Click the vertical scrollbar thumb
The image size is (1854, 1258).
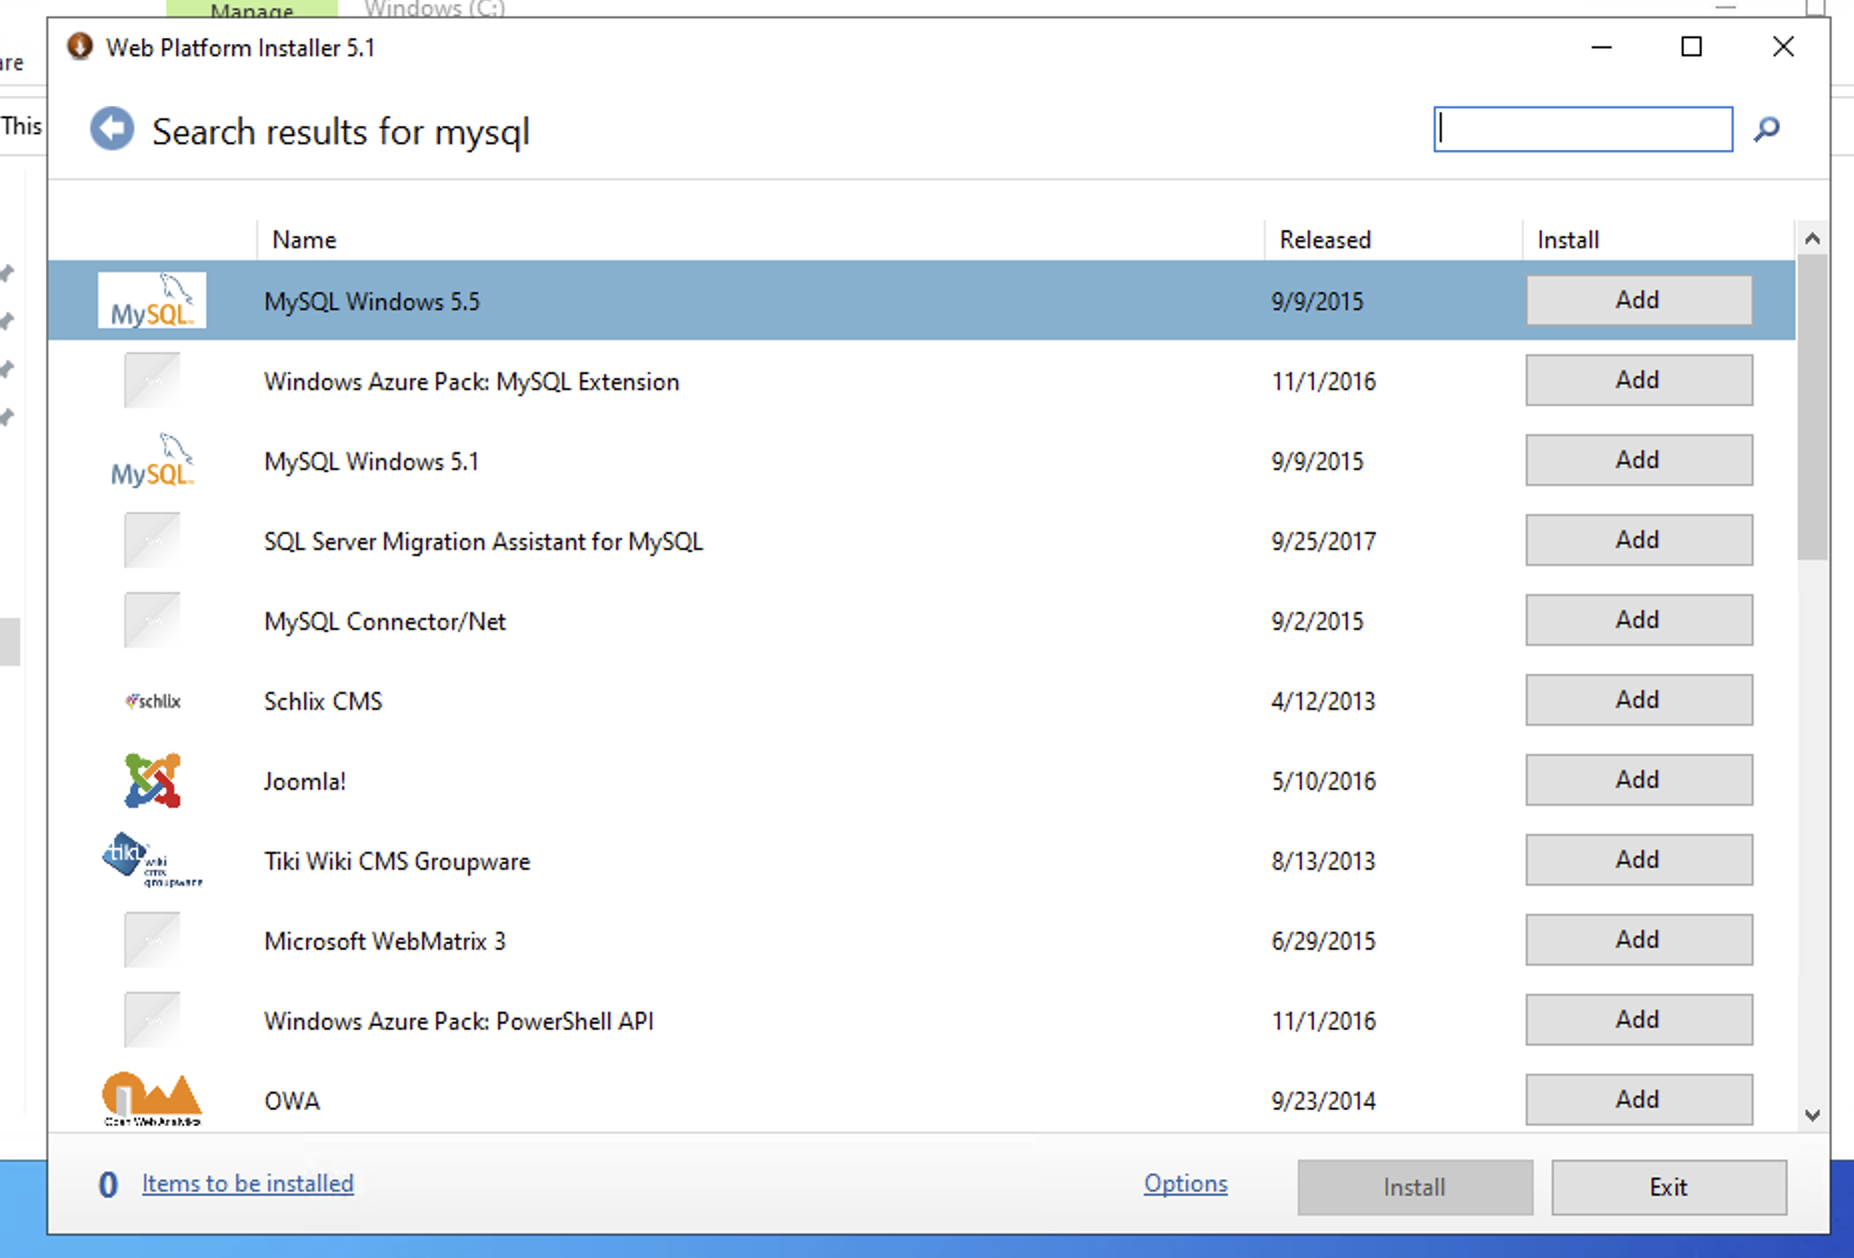coord(1812,407)
